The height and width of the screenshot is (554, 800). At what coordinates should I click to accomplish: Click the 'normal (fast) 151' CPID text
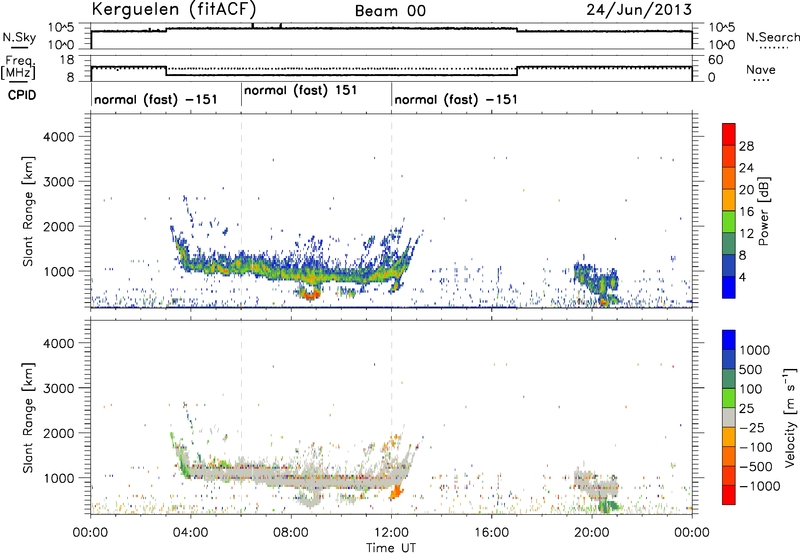point(301,91)
